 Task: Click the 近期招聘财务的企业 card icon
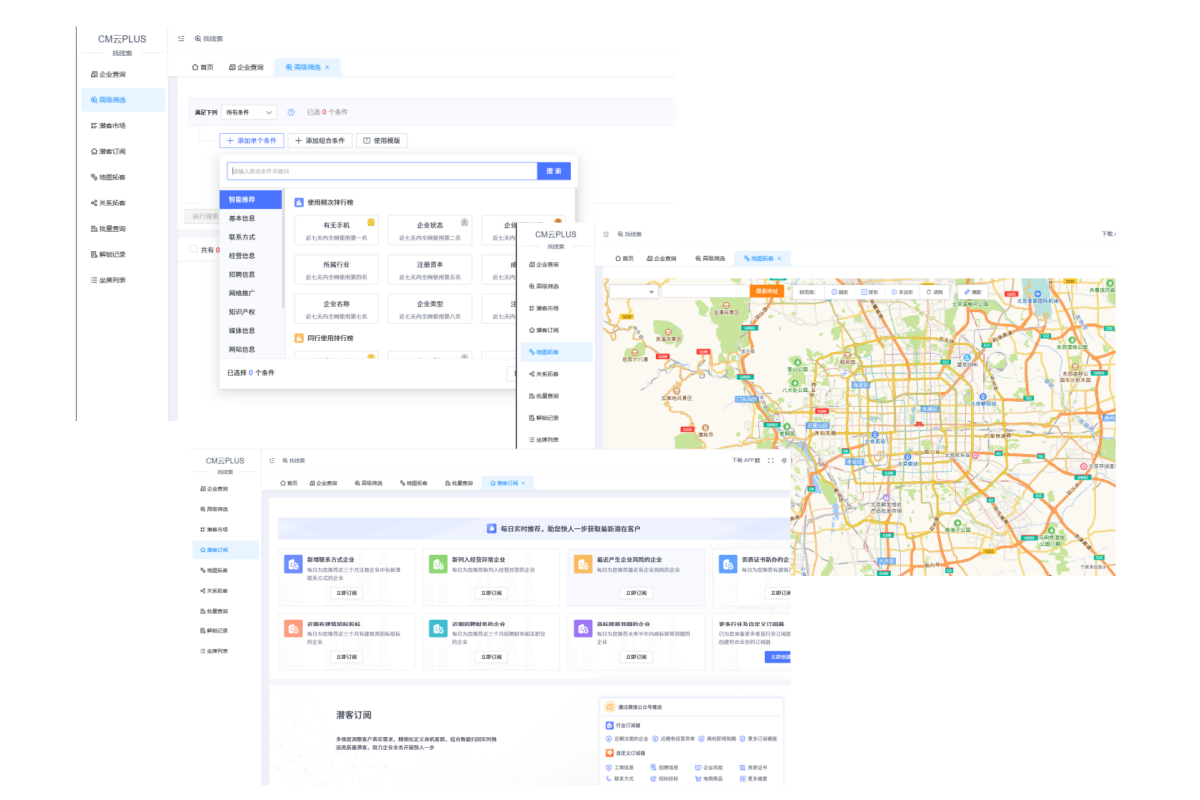(x=438, y=628)
